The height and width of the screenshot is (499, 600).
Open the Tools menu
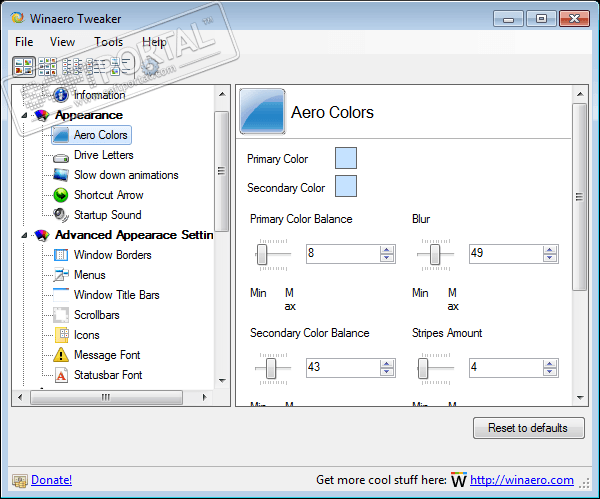click(x=109, y=42)
